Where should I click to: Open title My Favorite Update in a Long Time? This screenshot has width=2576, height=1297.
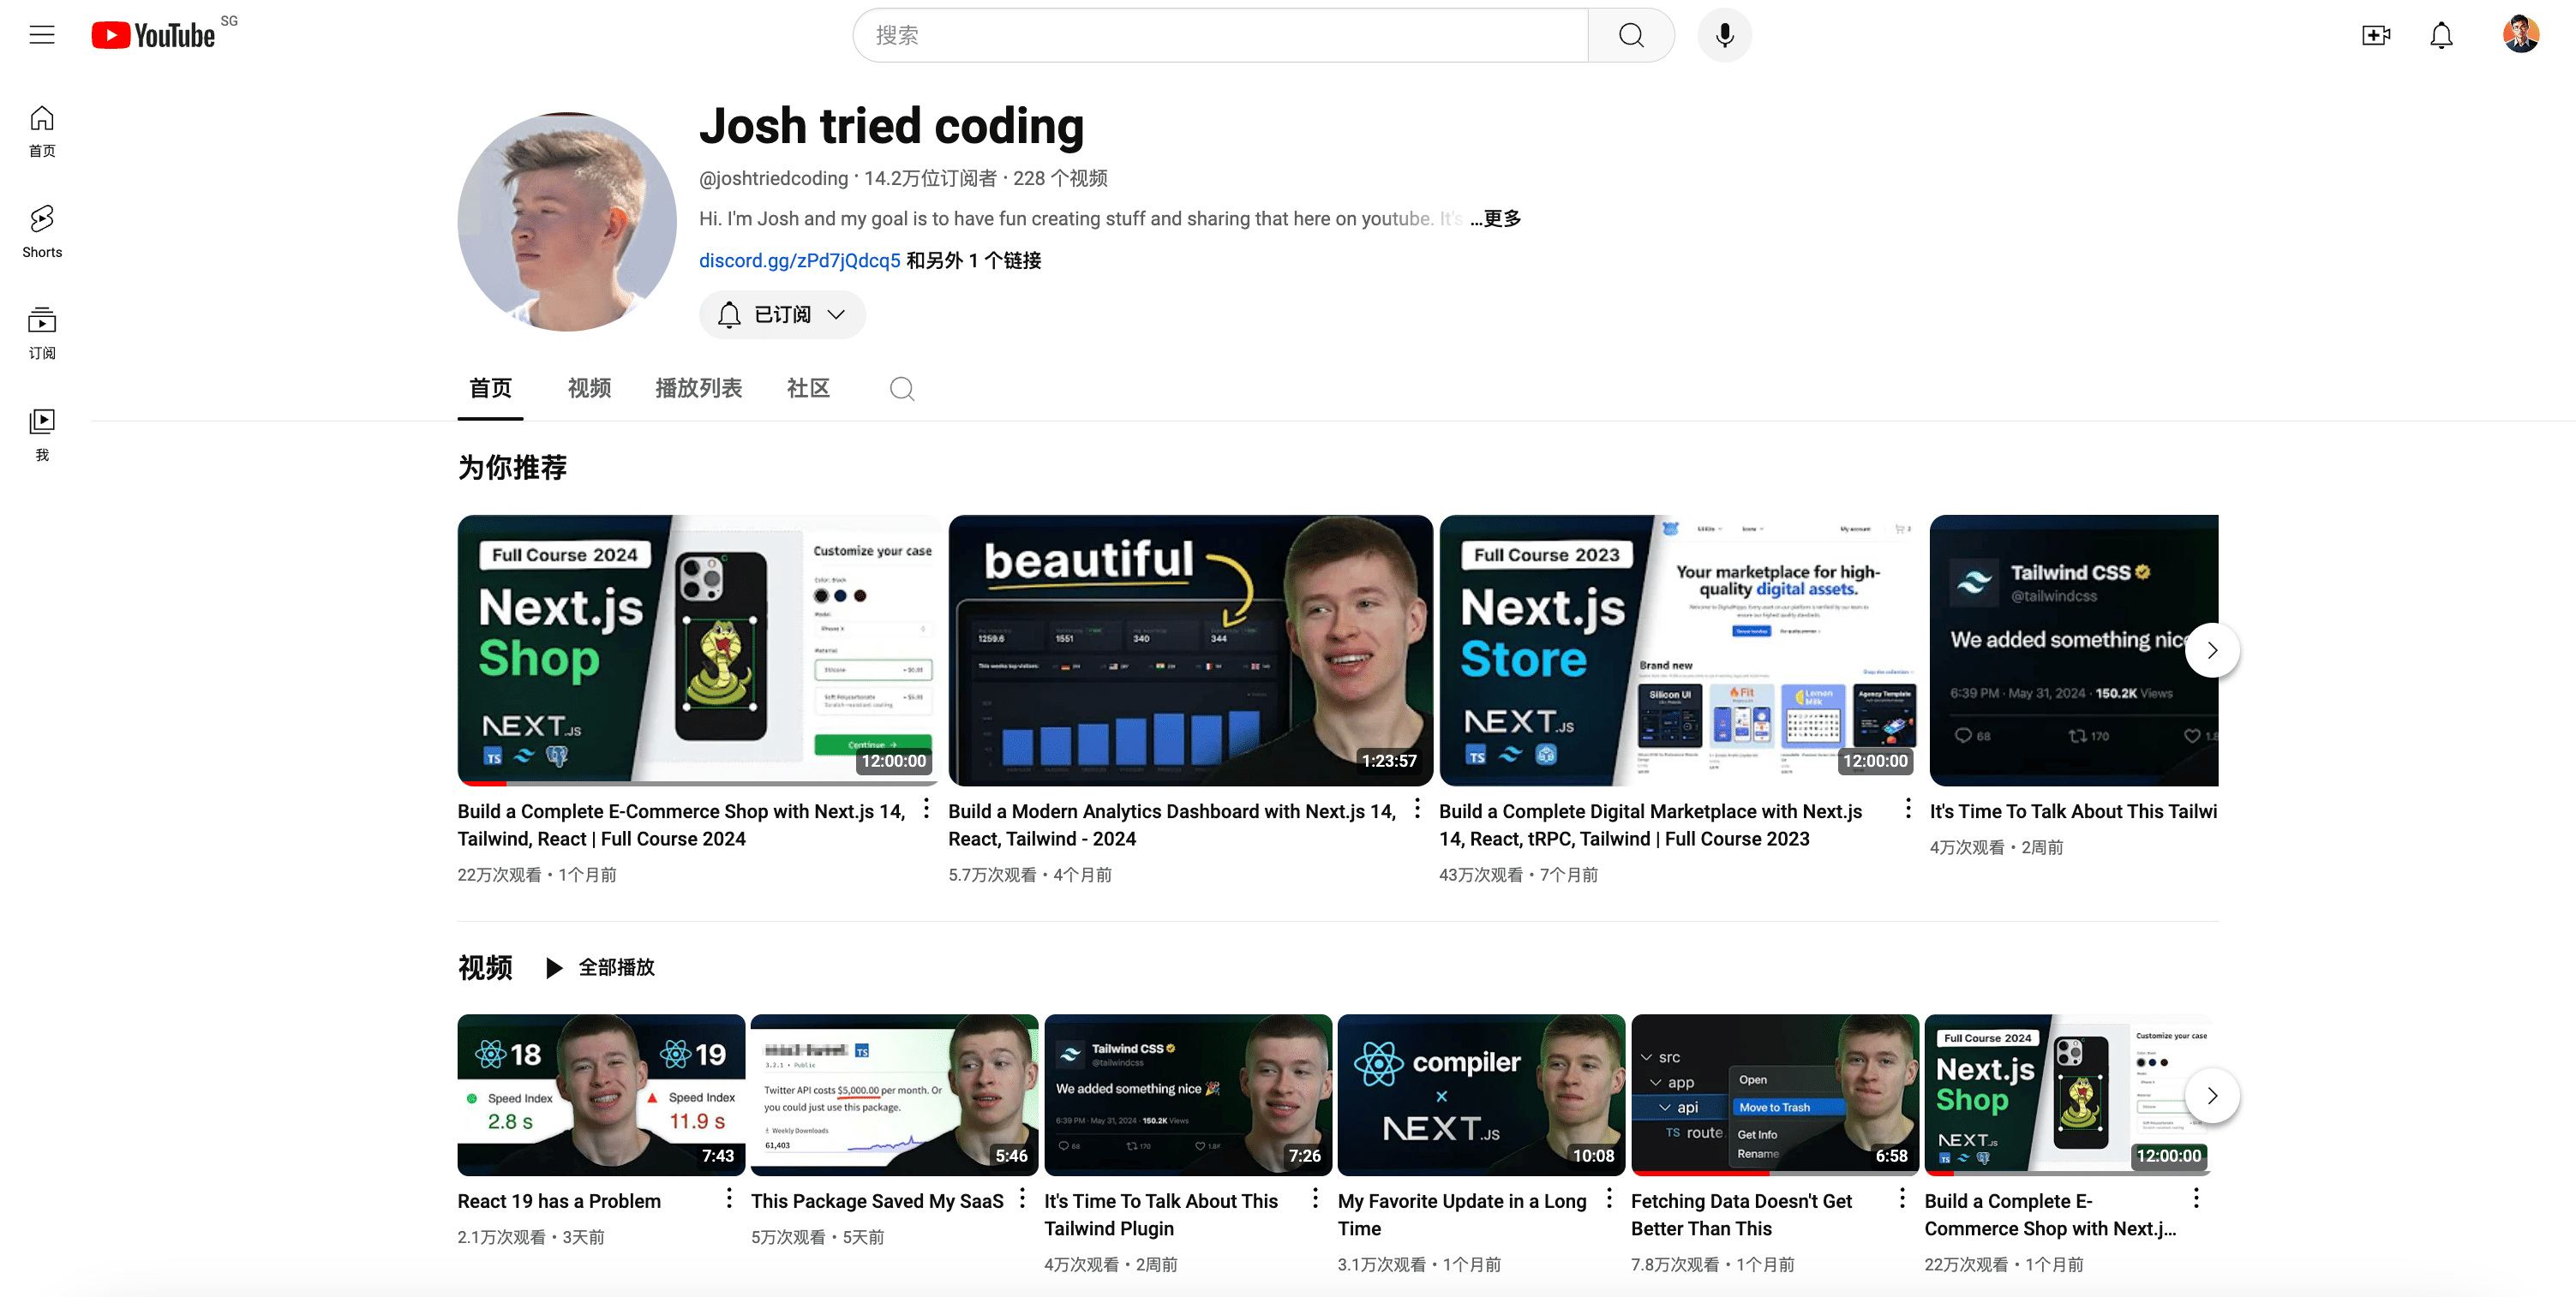[x=1462, y=1215]
